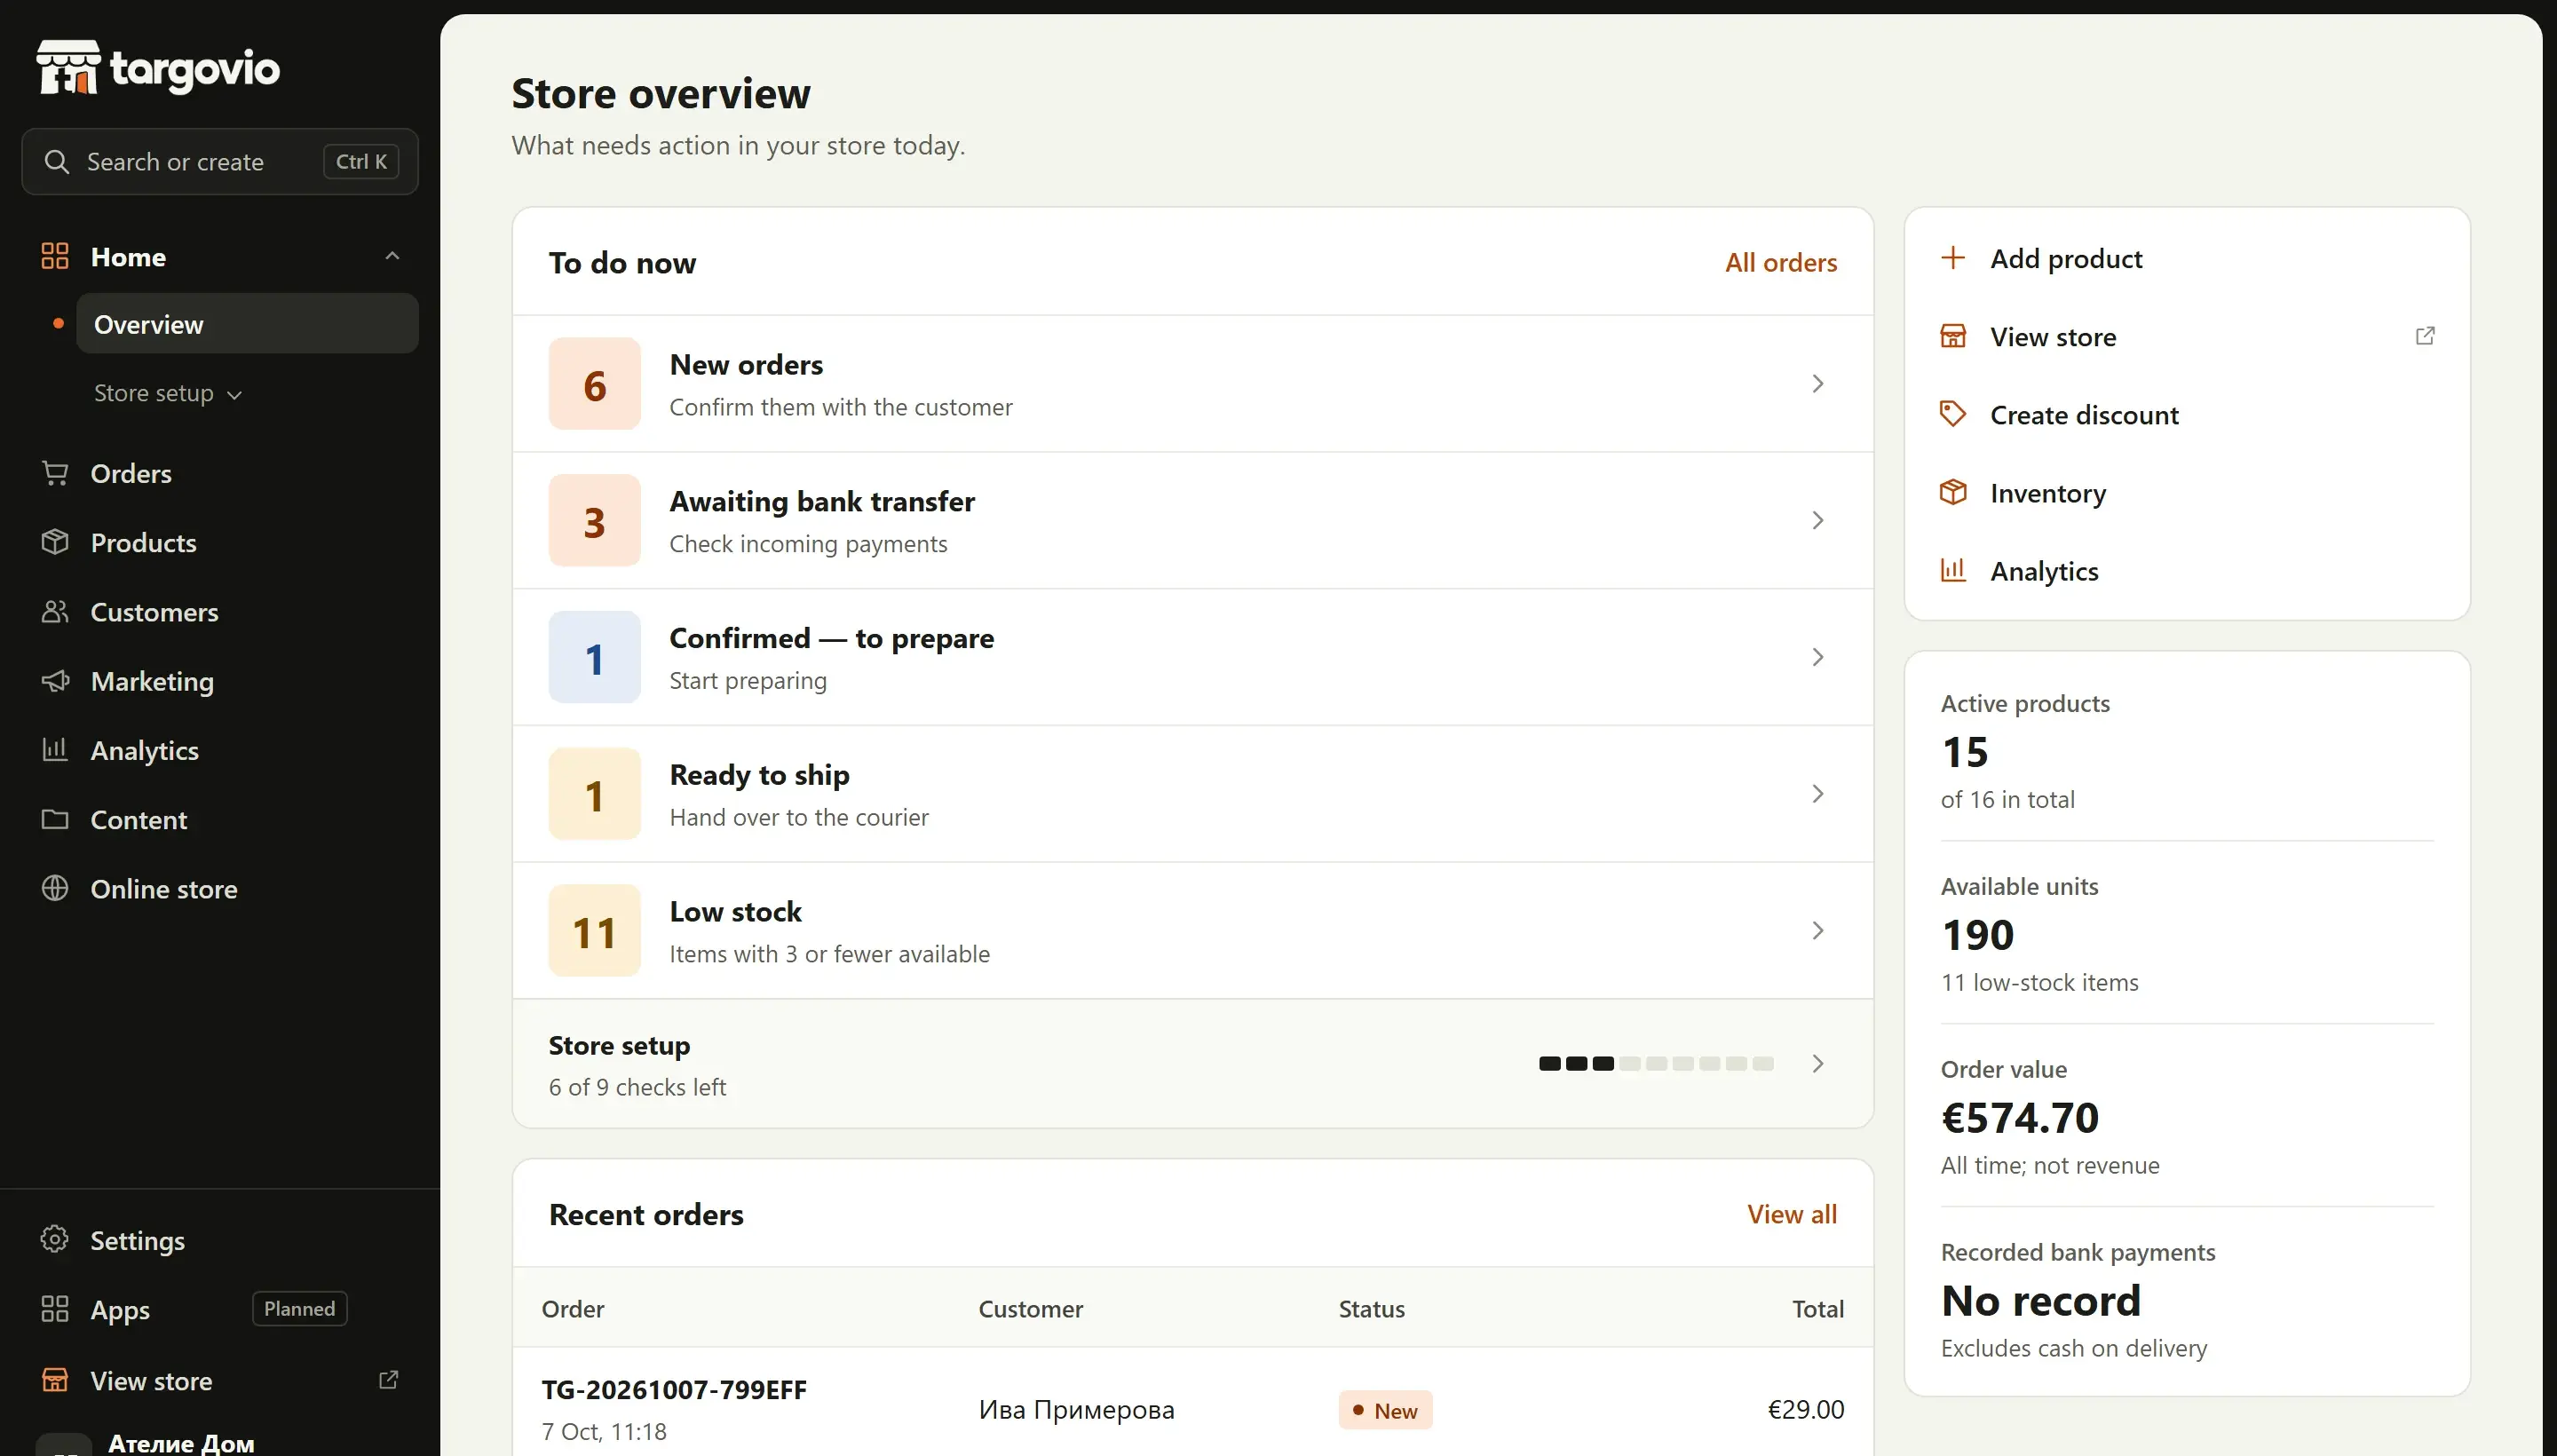Click the New status badge
The image size is (2557, 1456).
coord(1385,1410)
